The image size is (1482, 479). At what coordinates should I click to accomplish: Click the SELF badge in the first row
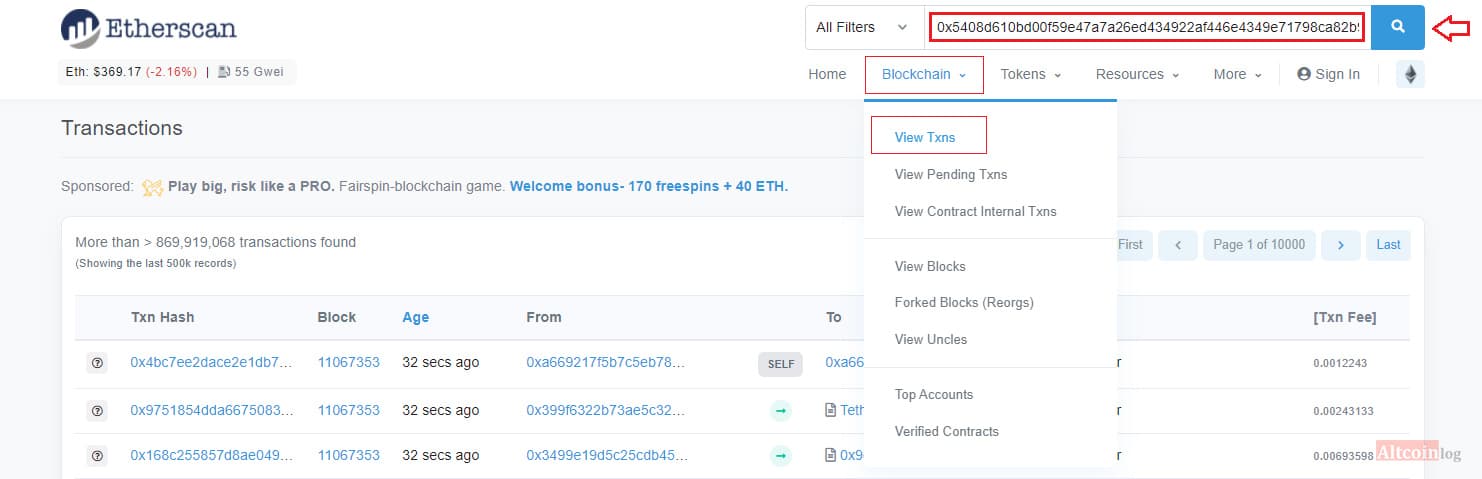(781, 364)
